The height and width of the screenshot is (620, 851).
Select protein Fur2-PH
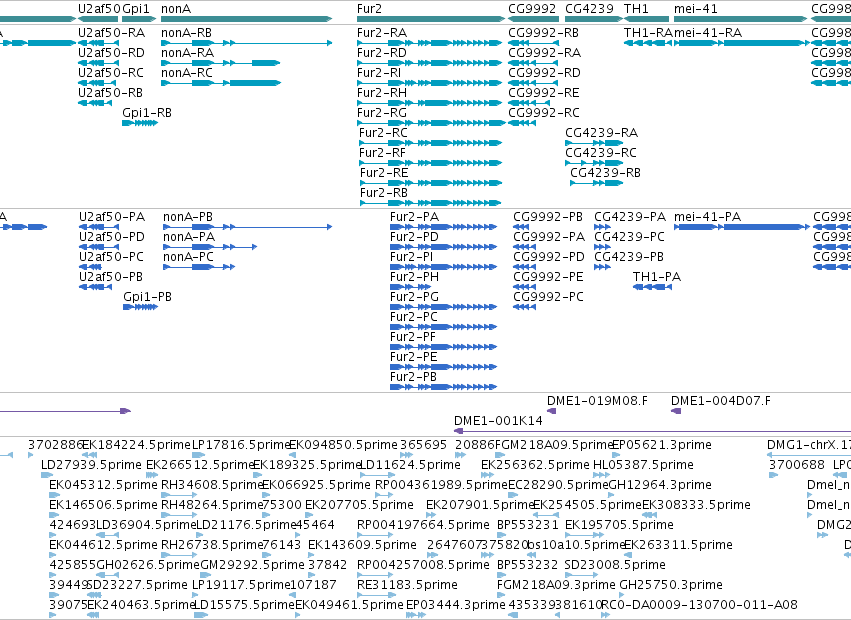(x=410, y=287)
